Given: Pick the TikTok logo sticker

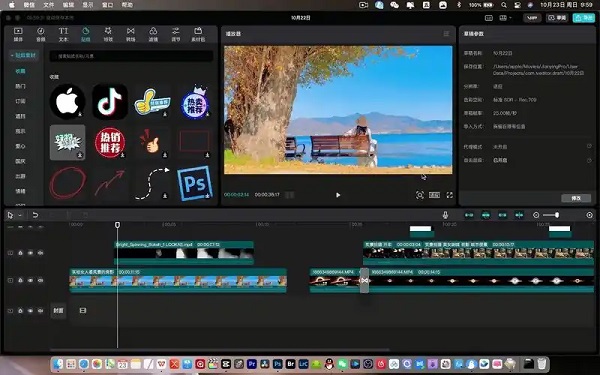Looking at the screenshot, I should [x=110, y=102].
